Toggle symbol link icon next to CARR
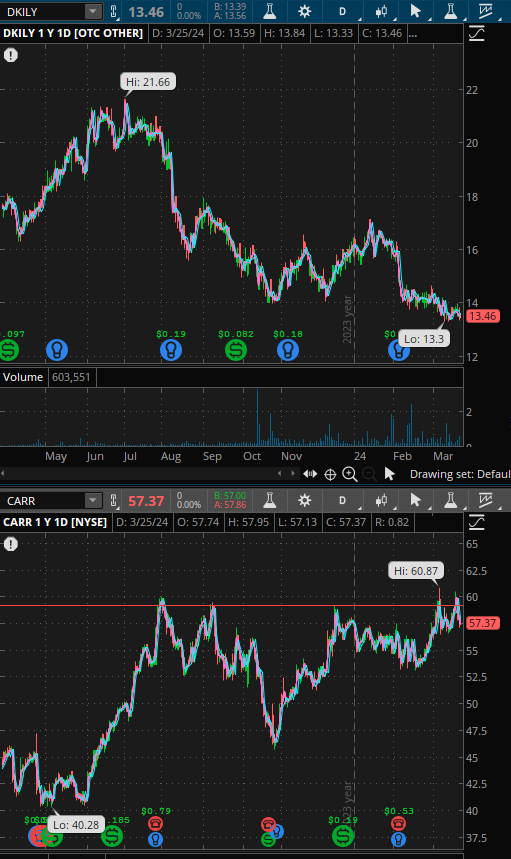The height and width of the screenshot is (859, 511). pos(113,500)
